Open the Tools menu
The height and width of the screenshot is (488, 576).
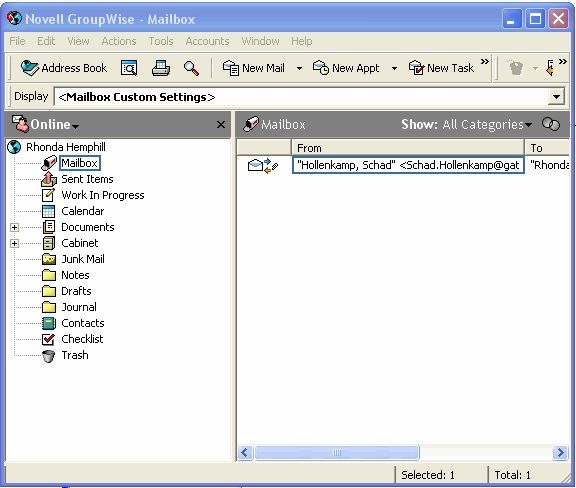coord(161,41)
